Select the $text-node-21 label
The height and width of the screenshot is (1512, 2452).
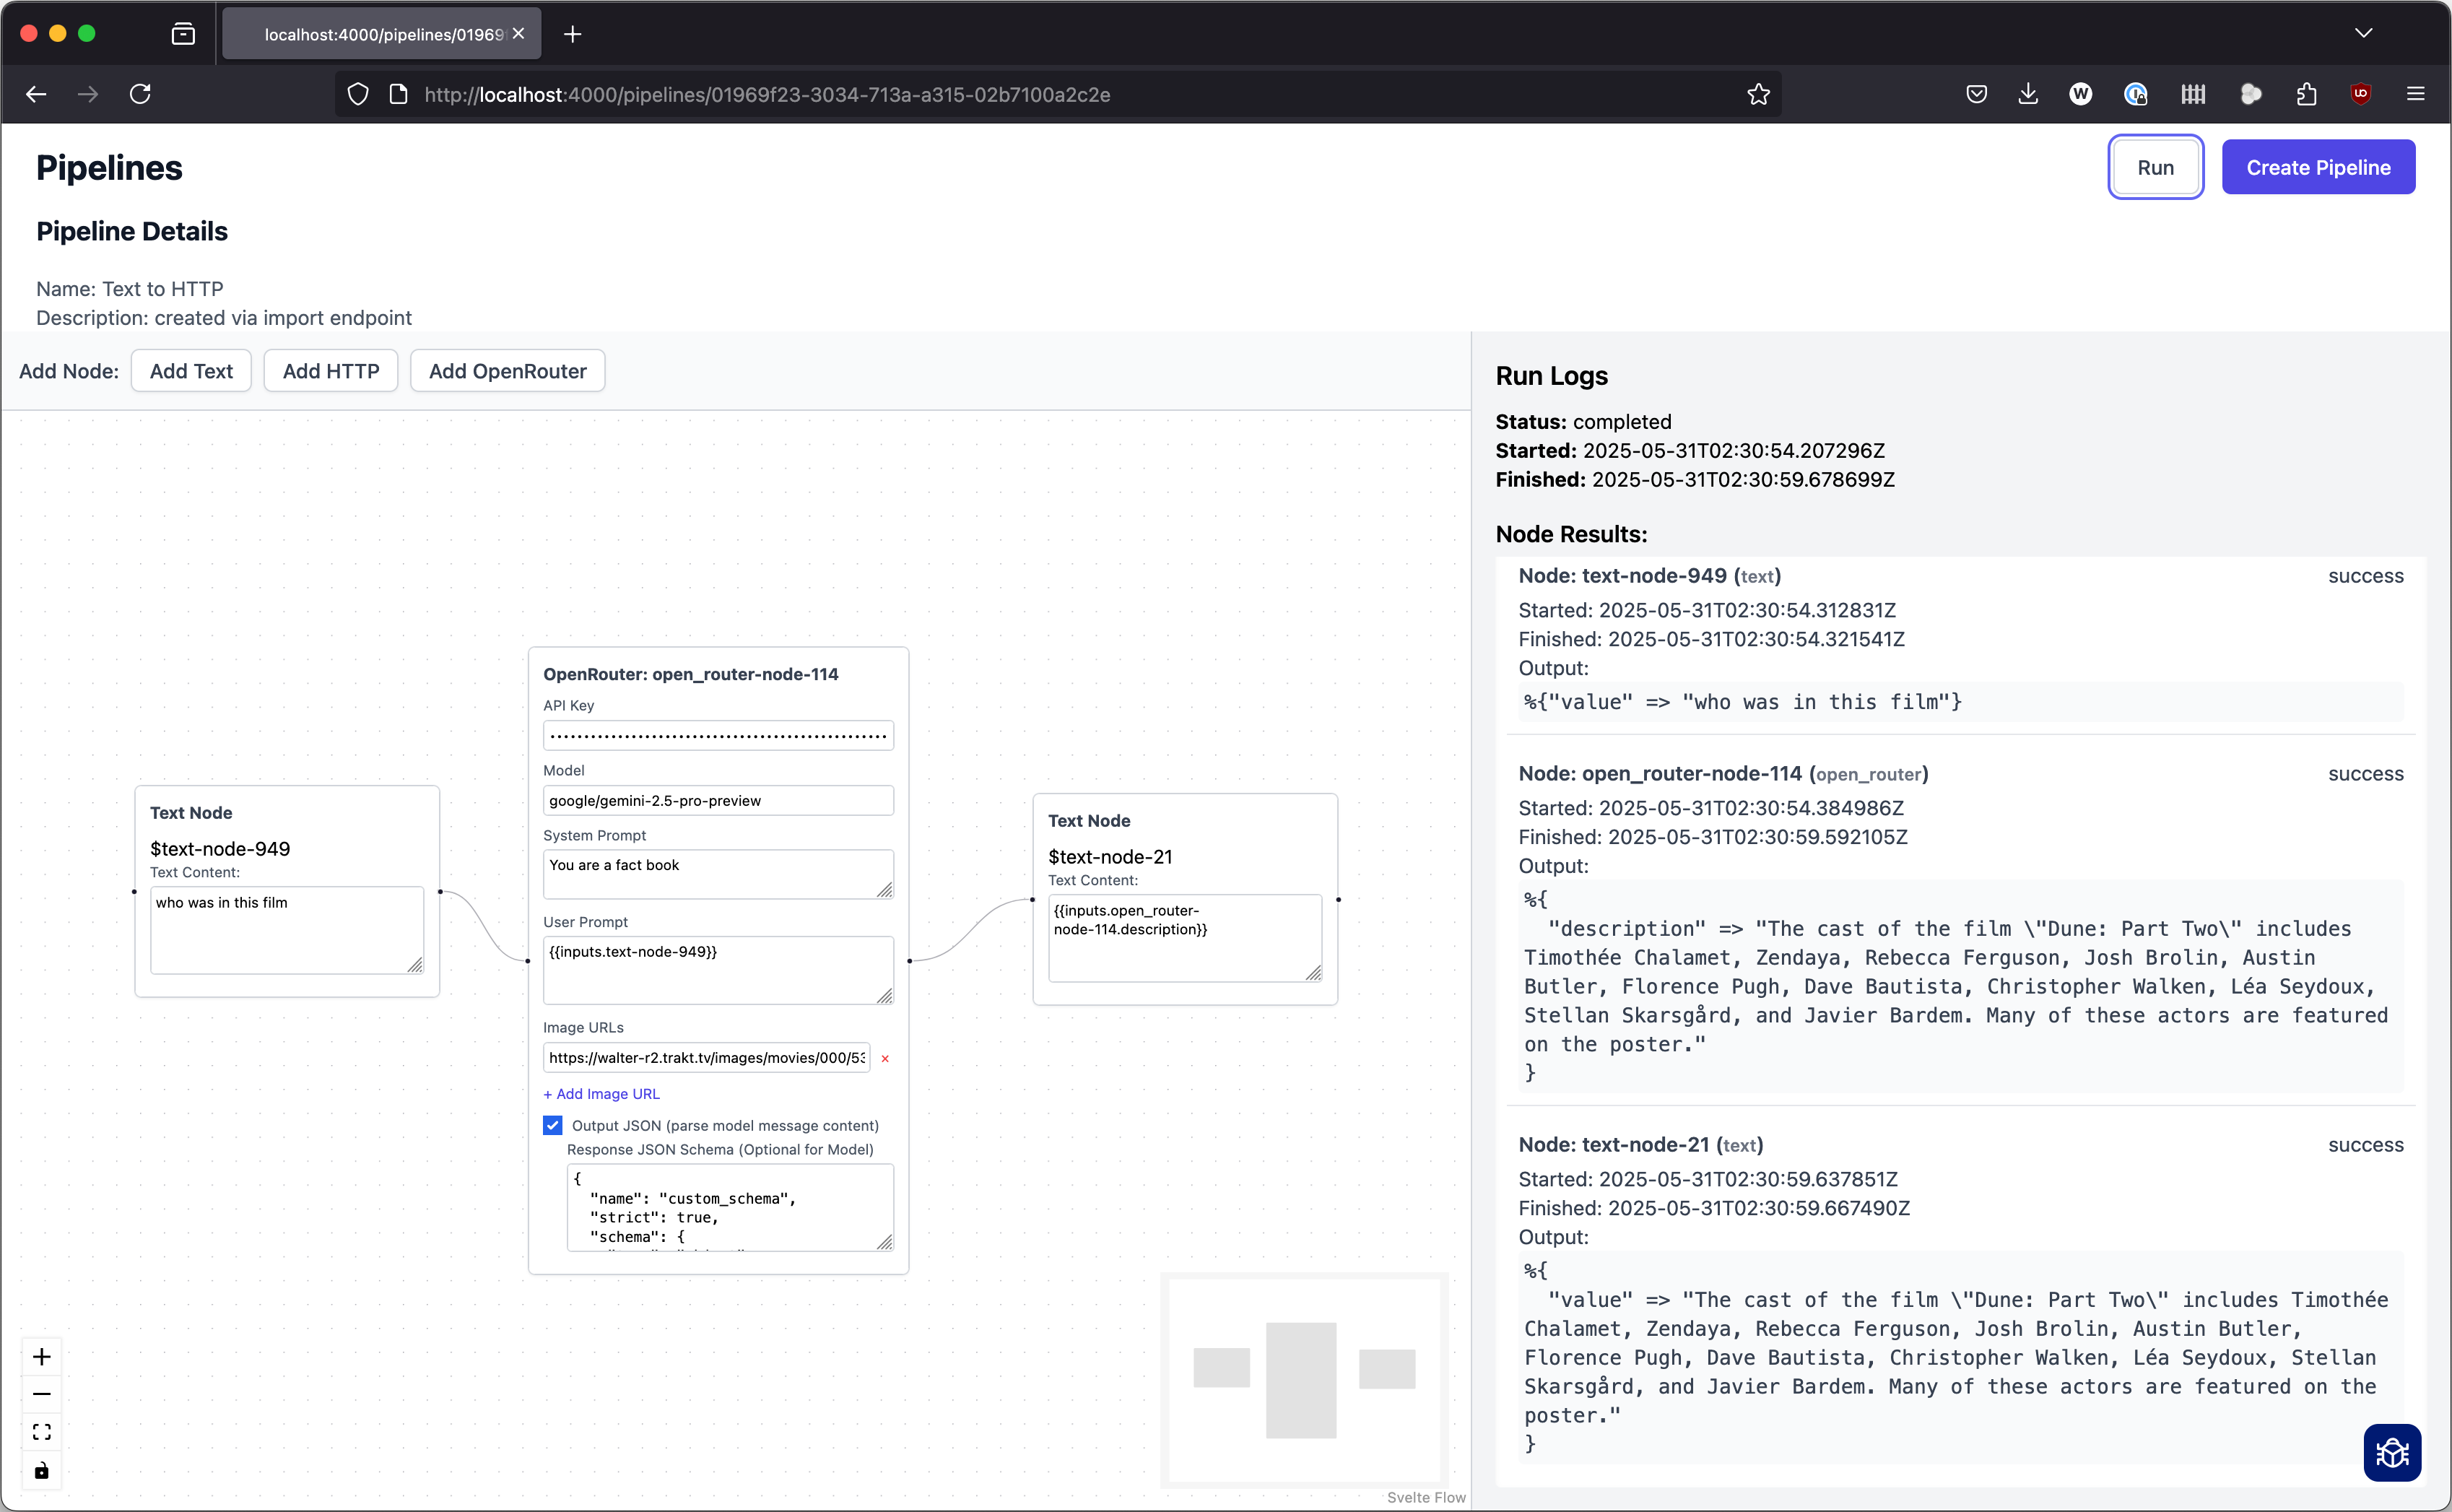(x=1110, y=857)
